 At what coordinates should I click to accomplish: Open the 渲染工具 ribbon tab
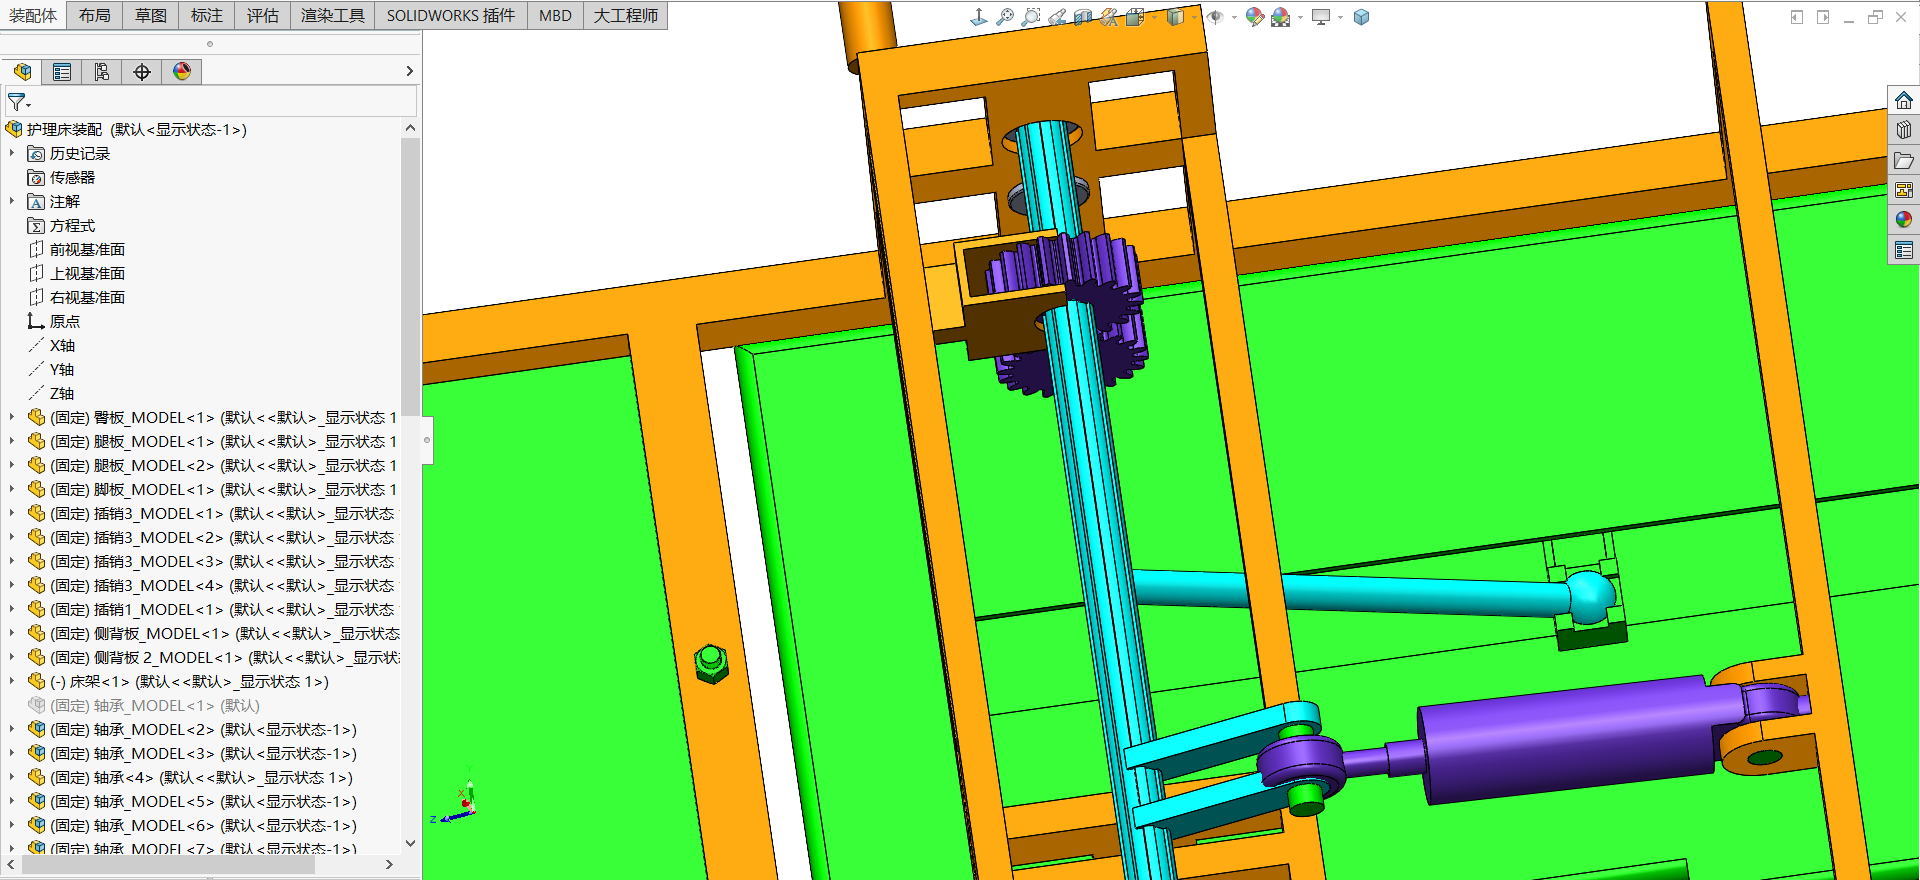click(x=333, y=15)
